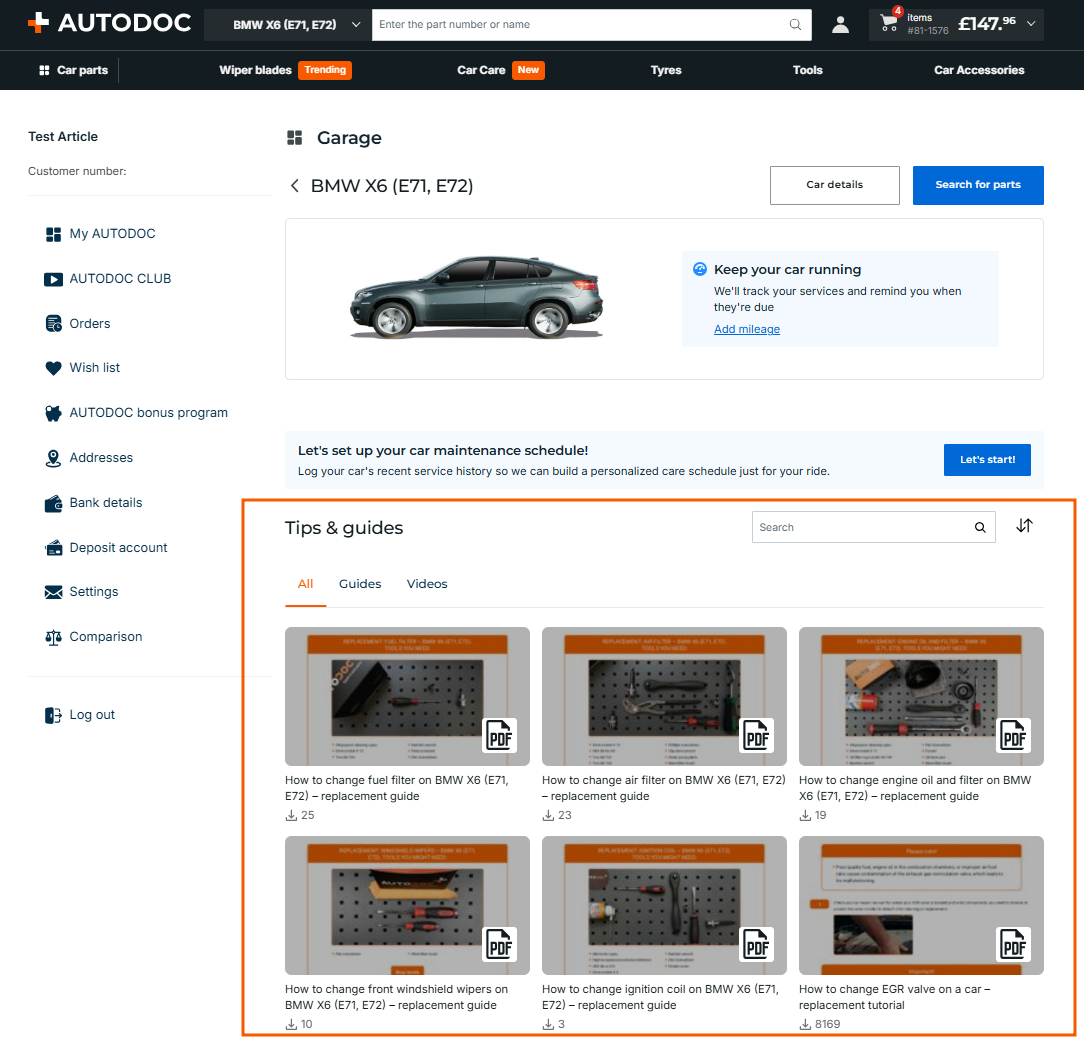Open the Car parts catalogue menu

[x=73, y=70]
